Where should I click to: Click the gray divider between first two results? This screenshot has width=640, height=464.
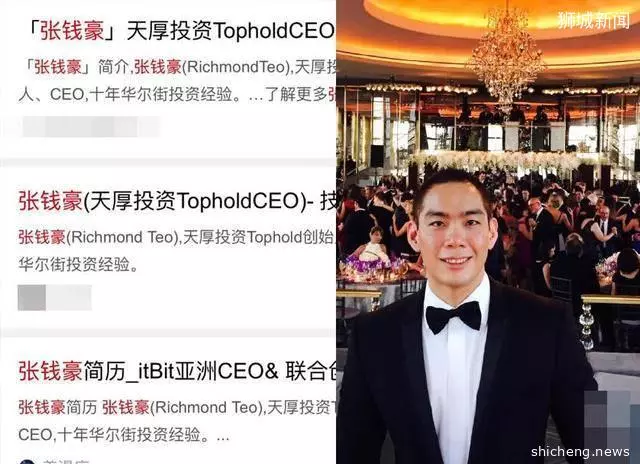pyautogui.click(x=168, y=162)
